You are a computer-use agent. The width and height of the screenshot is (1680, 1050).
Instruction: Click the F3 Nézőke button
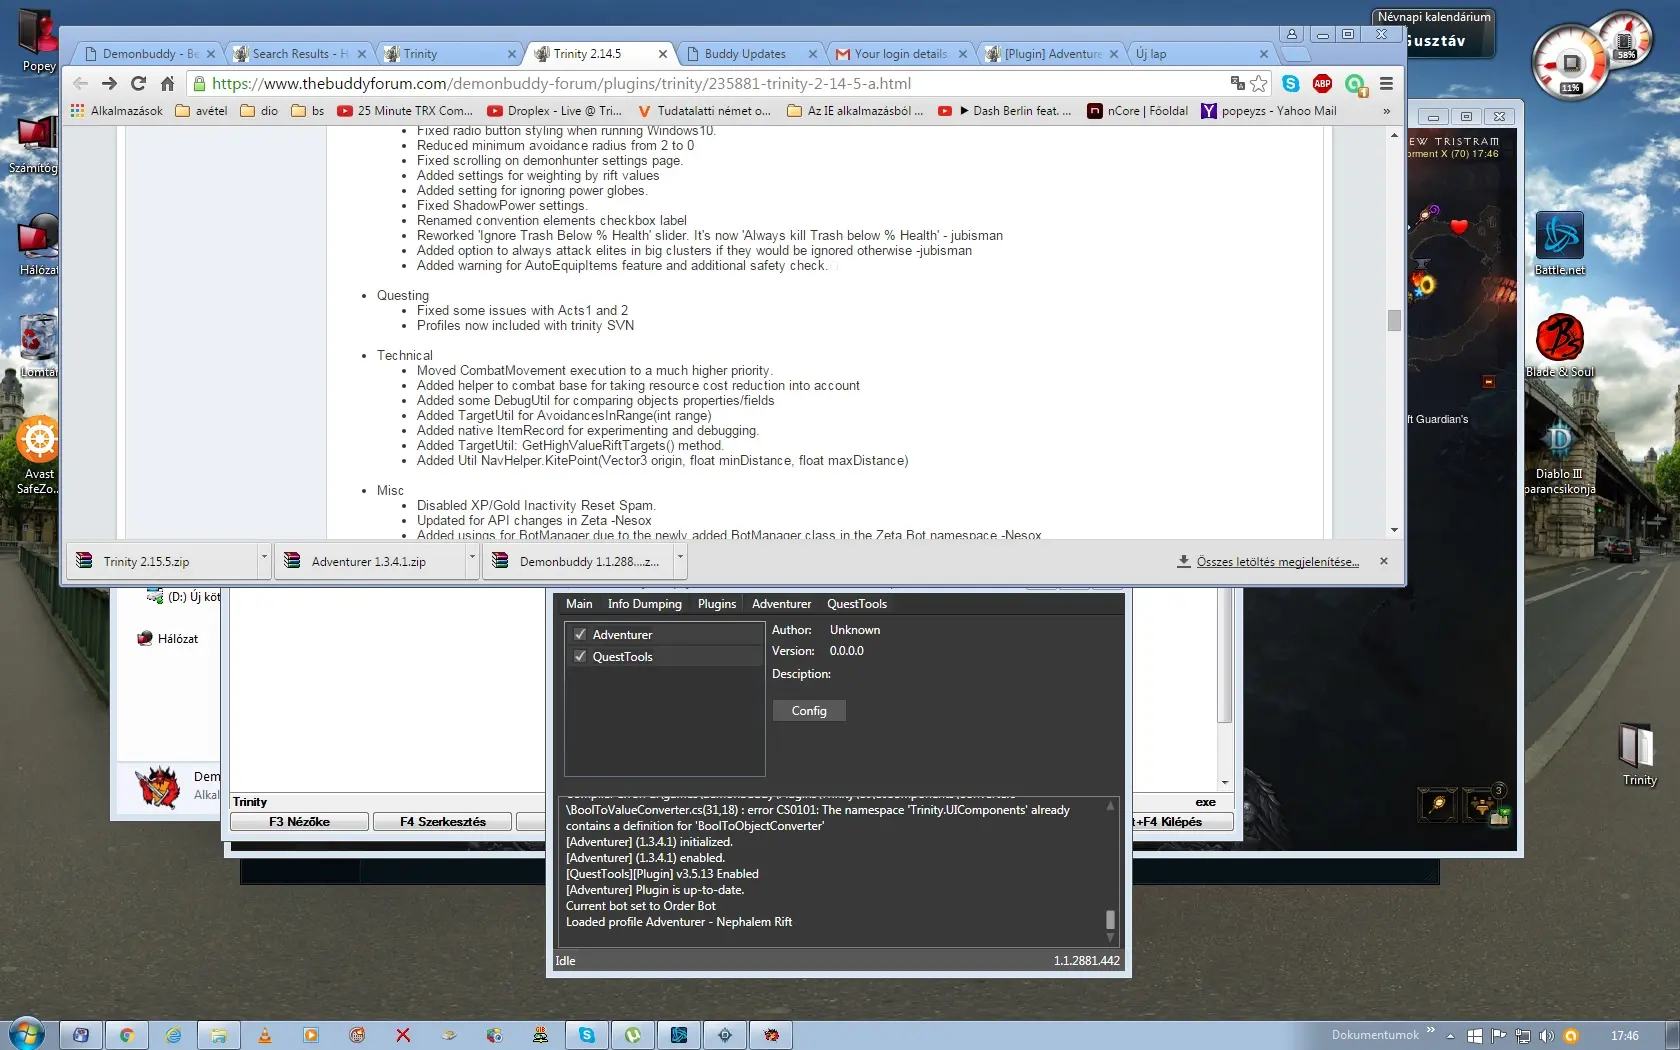click(299, 822)
